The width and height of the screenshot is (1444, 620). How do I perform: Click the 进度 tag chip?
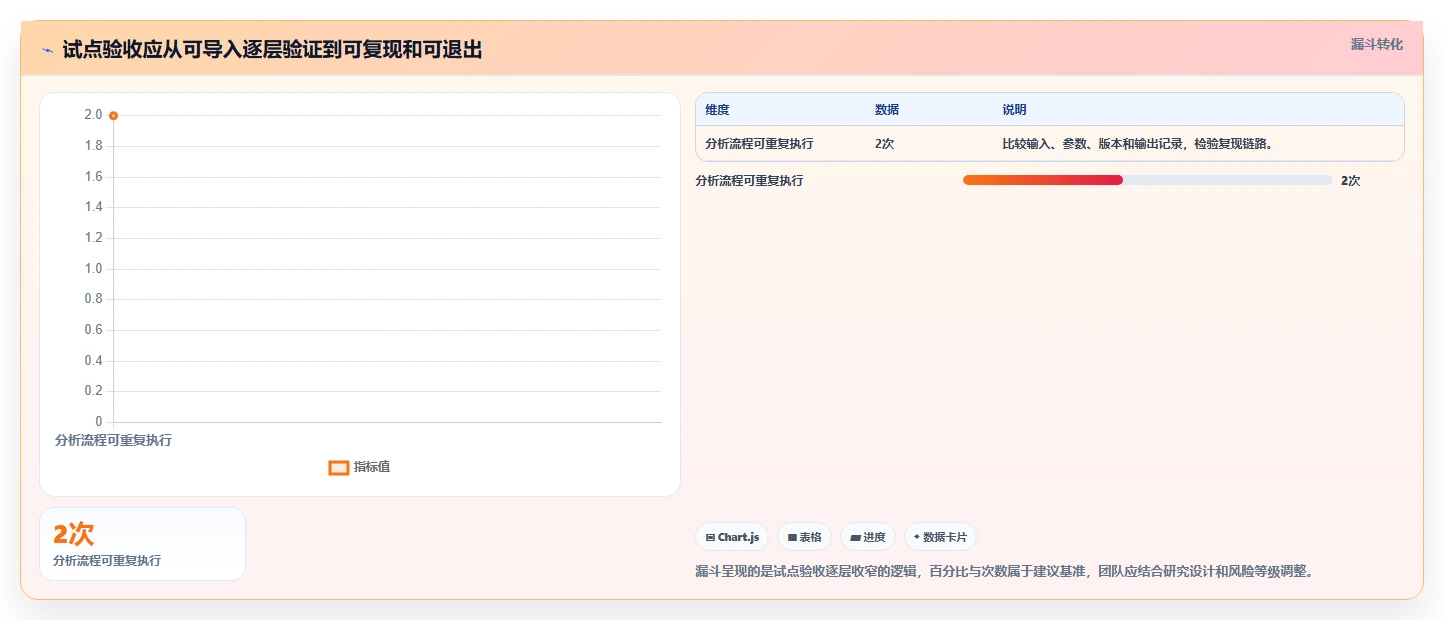point(867,537)
